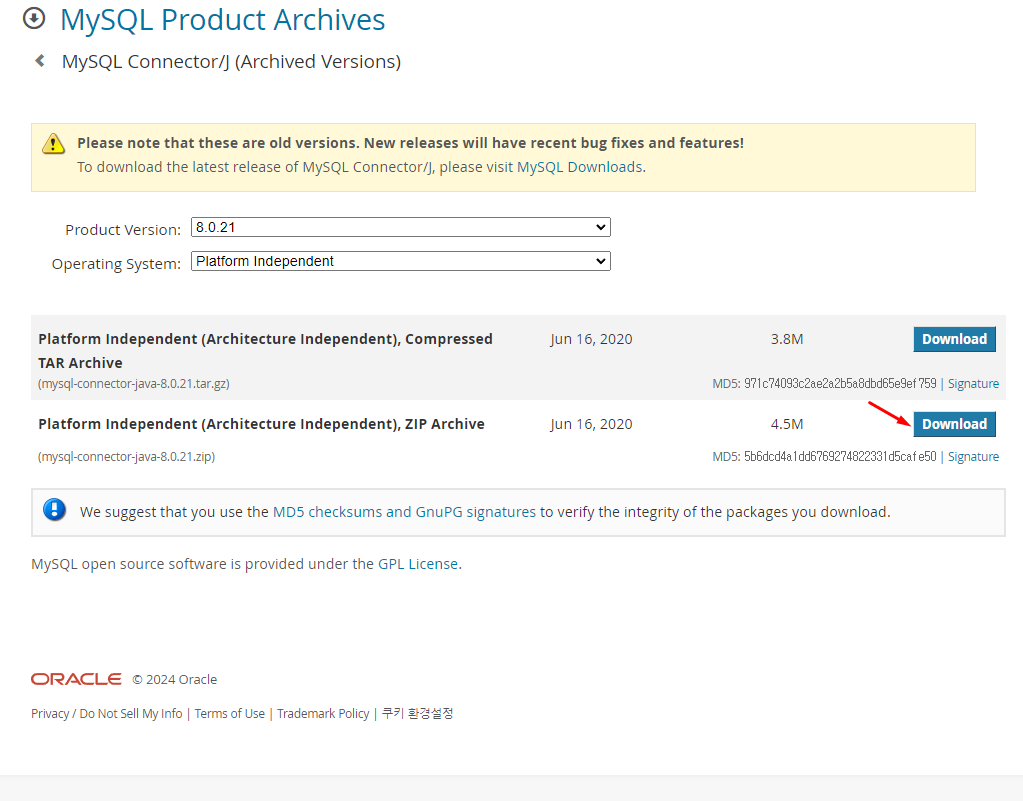Screen dimensions: 1023x801
Task: Open Signature link for the zip file
Action: (x=973, y=457)
